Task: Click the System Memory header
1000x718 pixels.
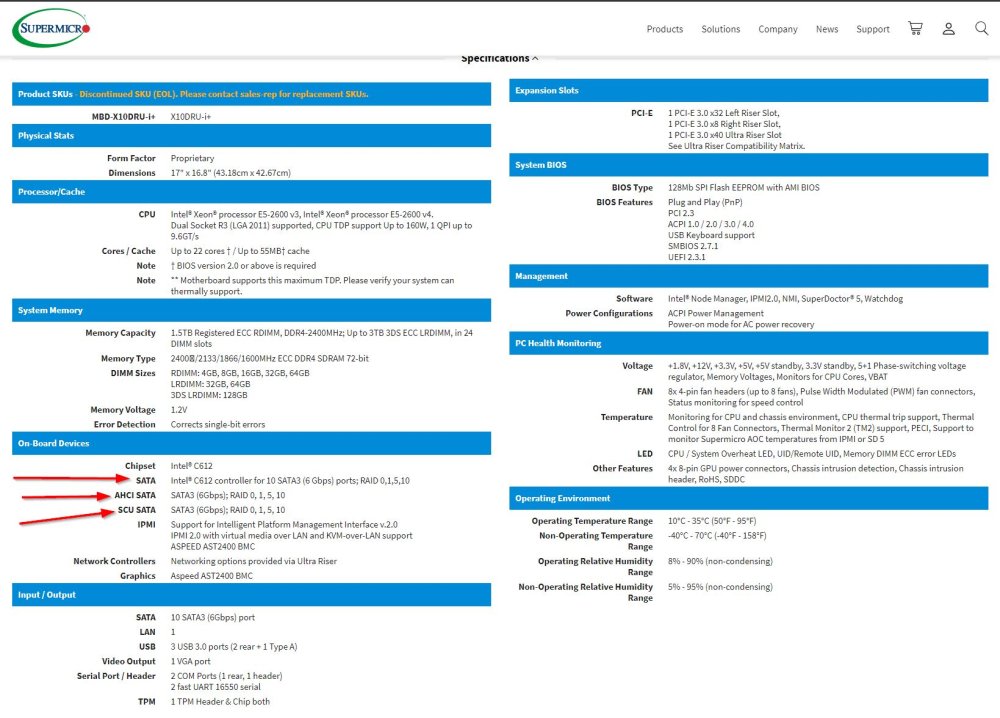Action: coord(251,310)
